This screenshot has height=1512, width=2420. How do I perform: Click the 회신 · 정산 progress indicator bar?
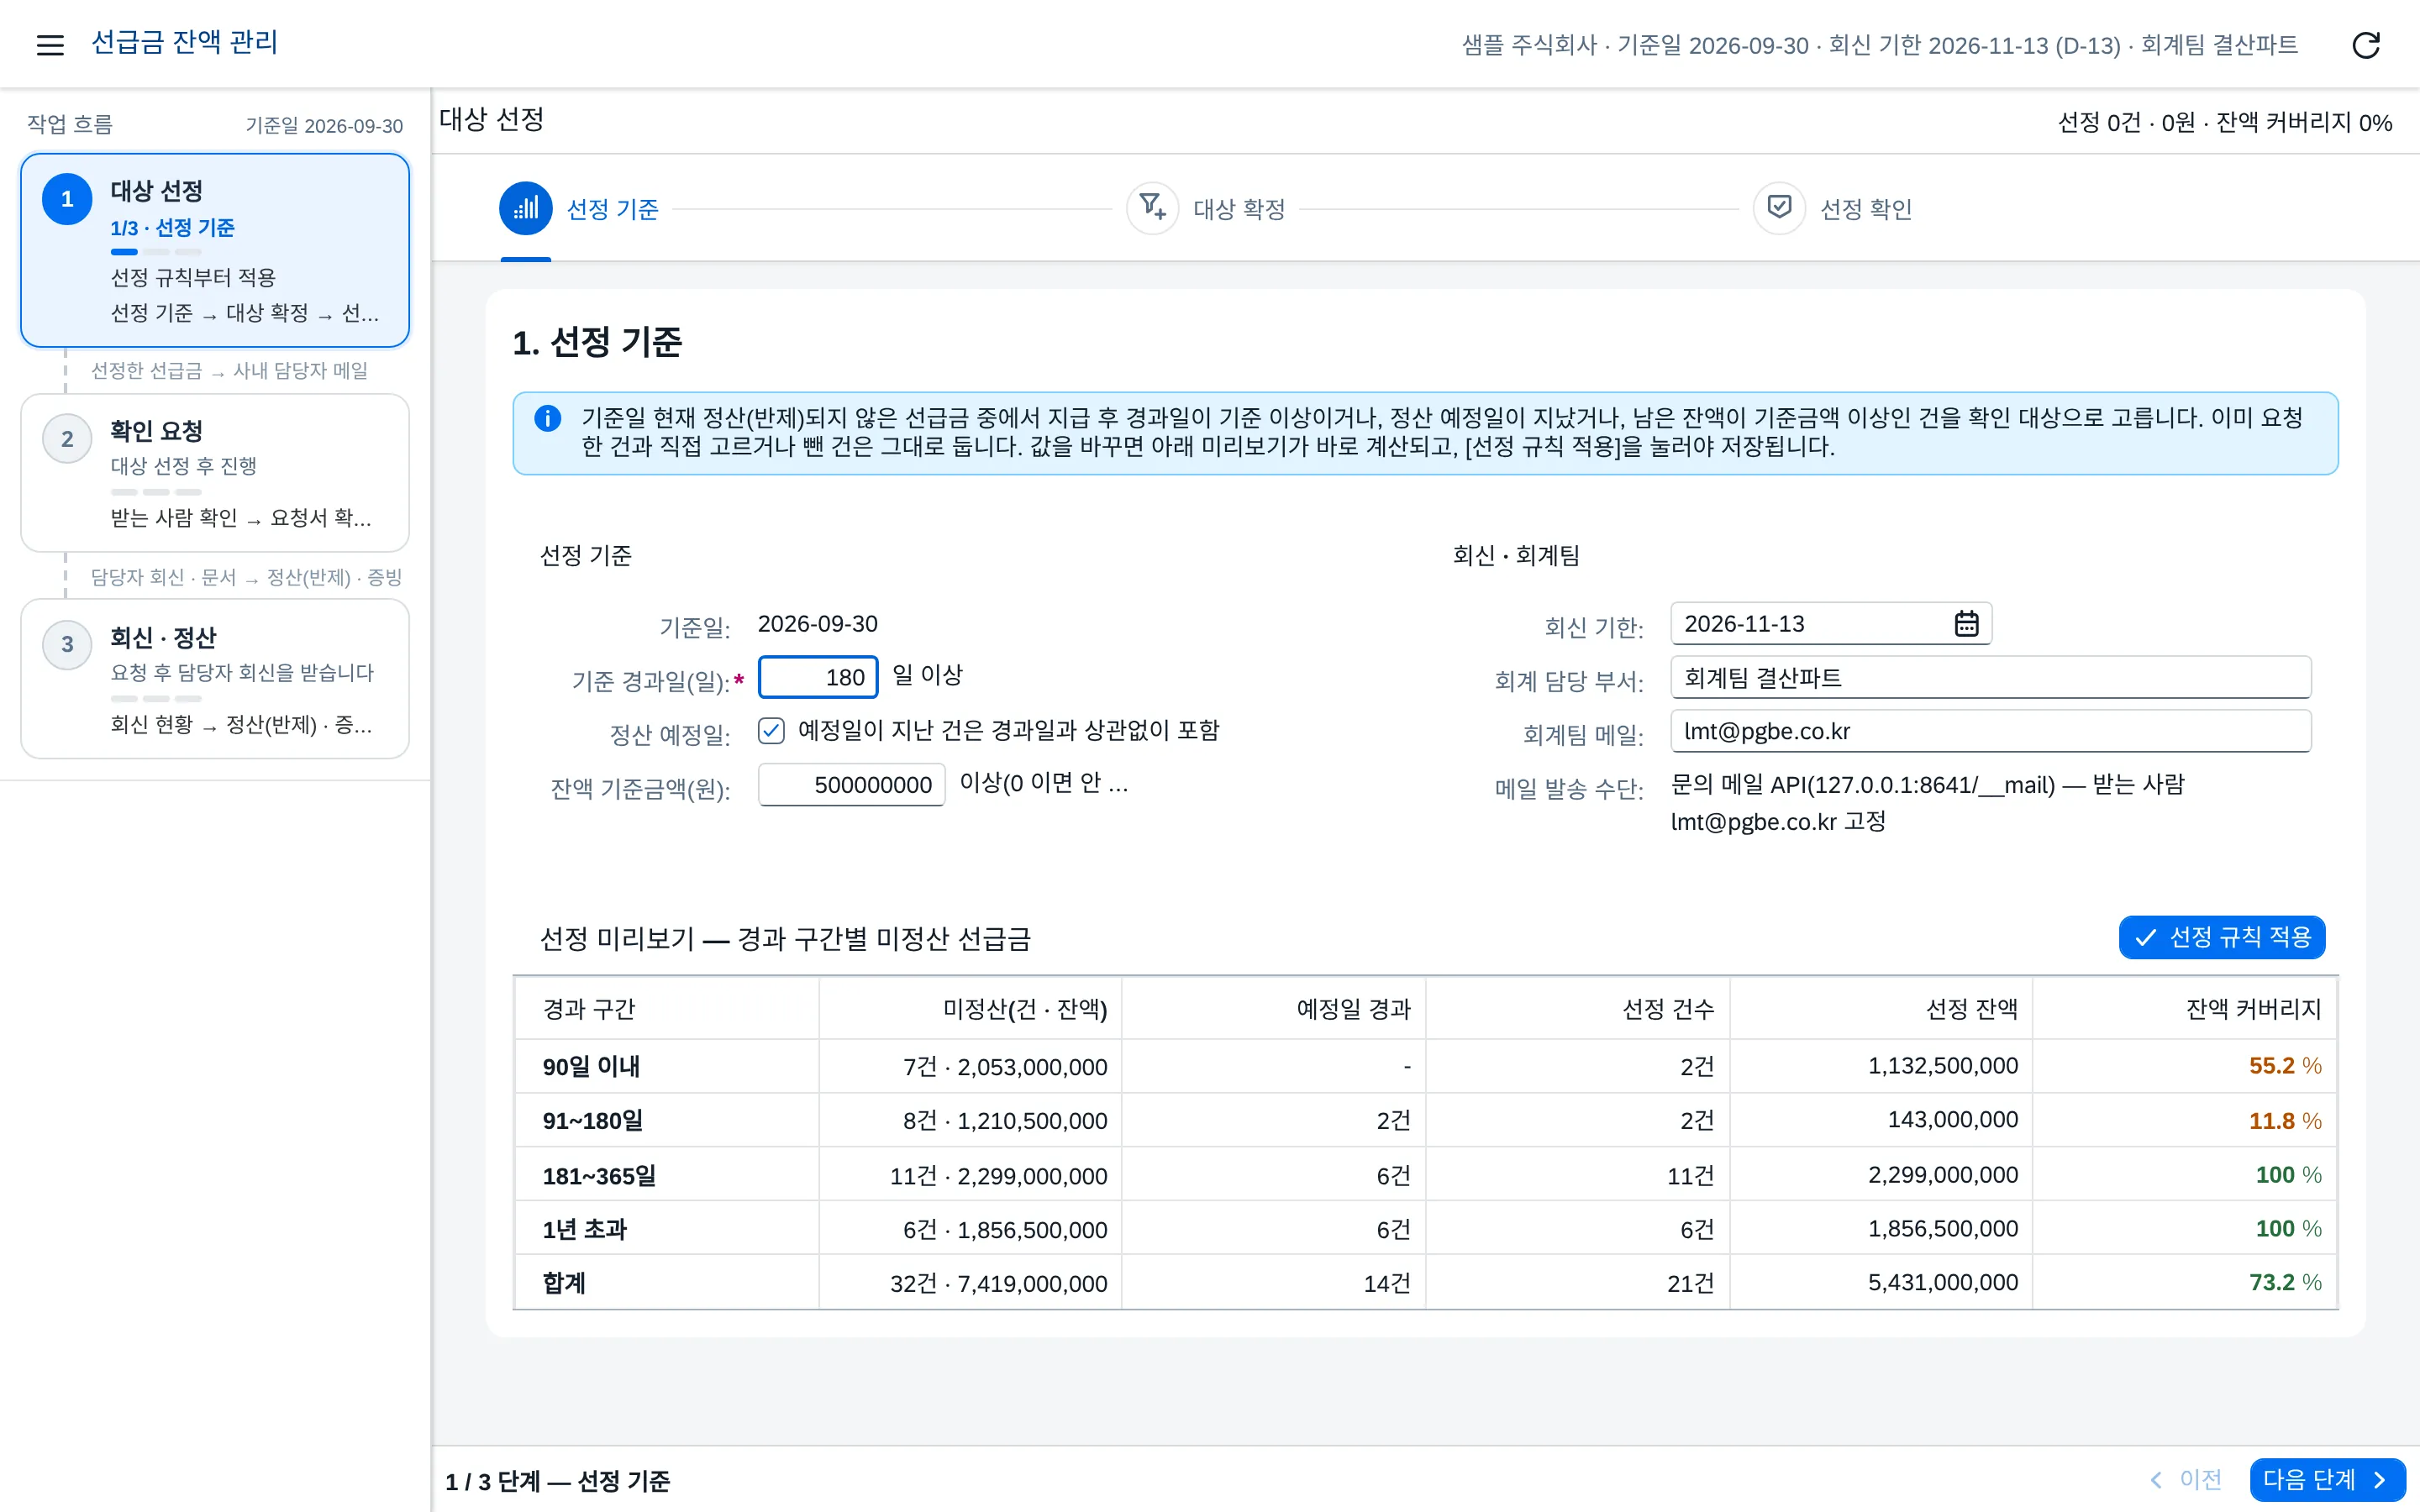[156, 698]
